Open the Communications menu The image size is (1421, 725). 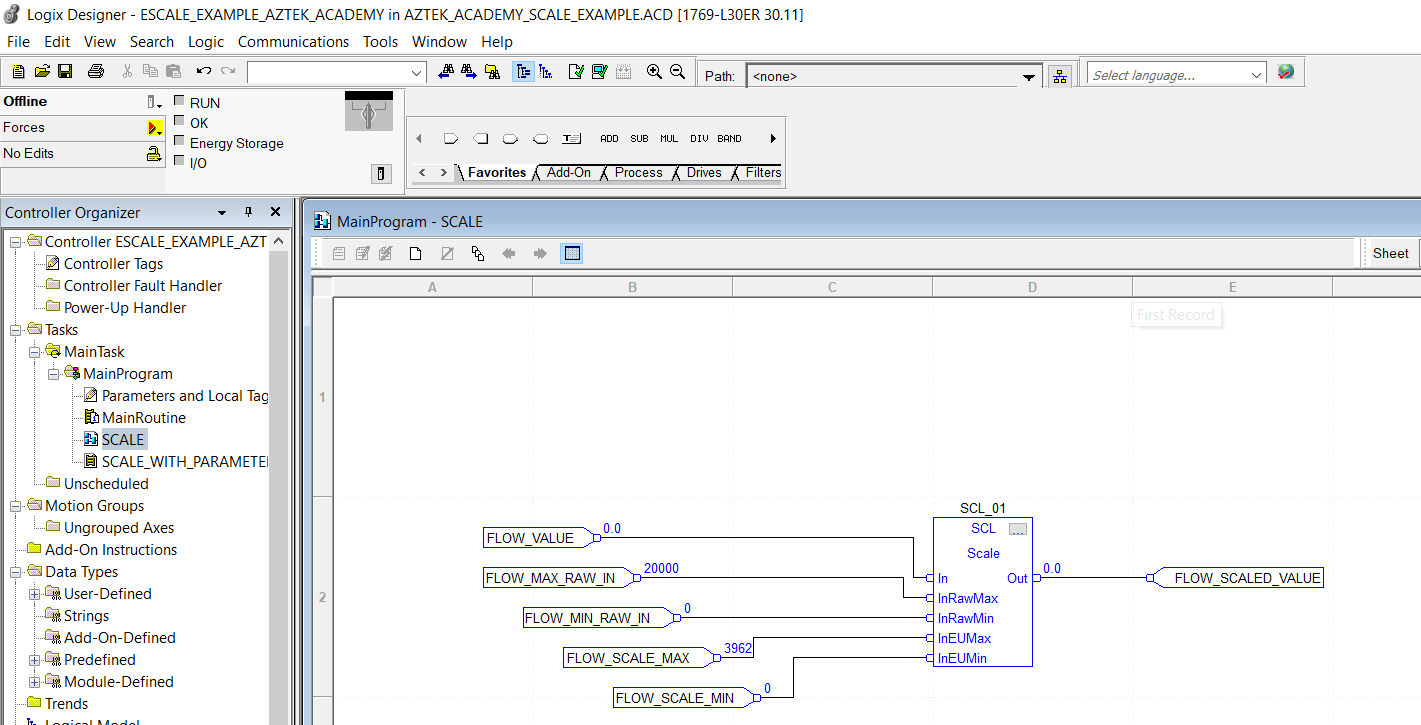pyautogui.click(x=293, y=42)
